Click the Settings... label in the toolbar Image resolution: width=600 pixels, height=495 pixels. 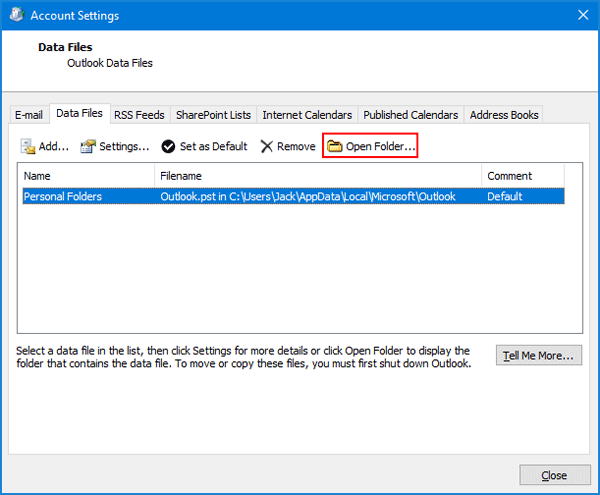(x=124, y=147)
